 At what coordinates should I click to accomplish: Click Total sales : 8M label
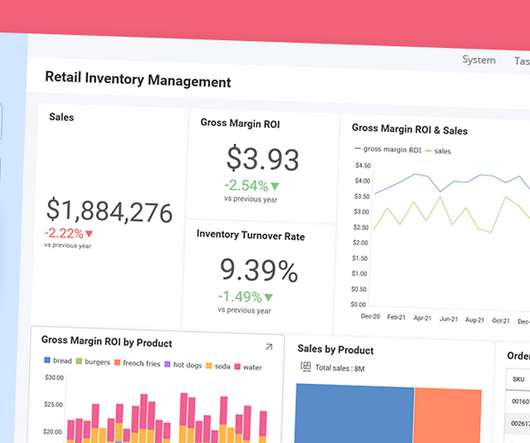340,368
